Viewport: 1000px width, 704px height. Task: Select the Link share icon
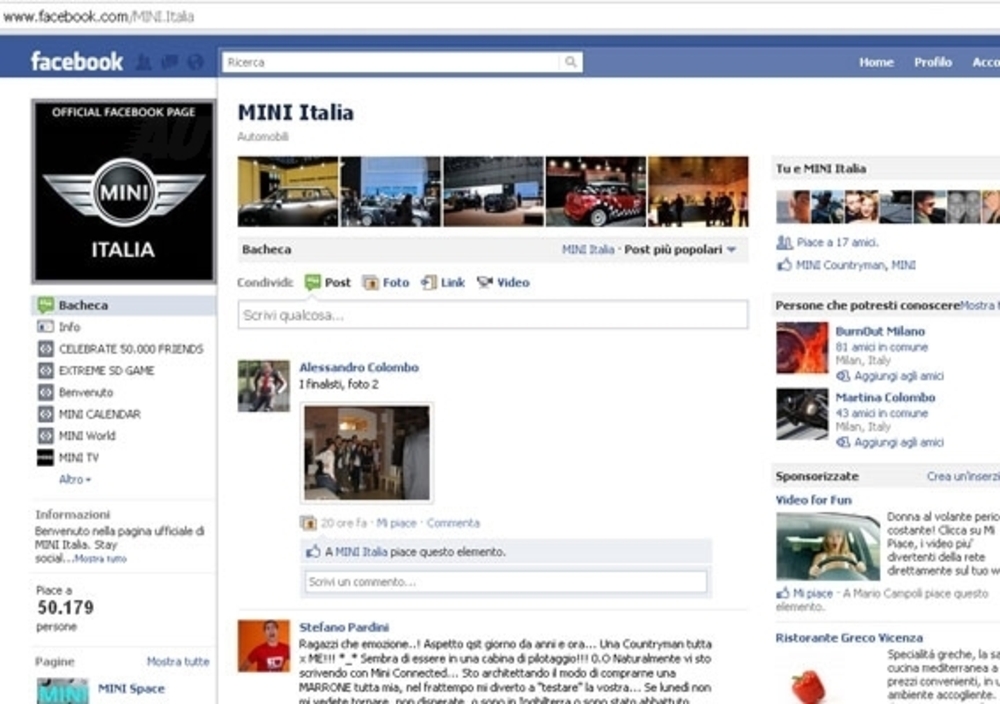click(x=429, y=283)
